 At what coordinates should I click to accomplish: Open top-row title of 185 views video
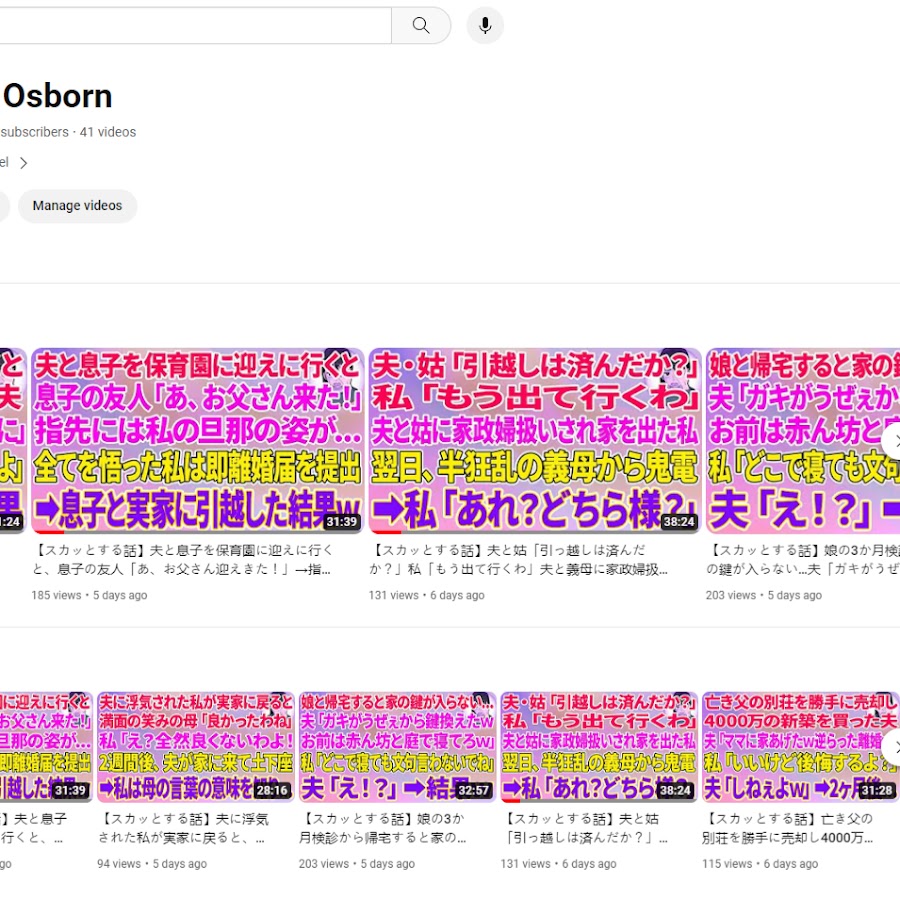click(183, 560)
